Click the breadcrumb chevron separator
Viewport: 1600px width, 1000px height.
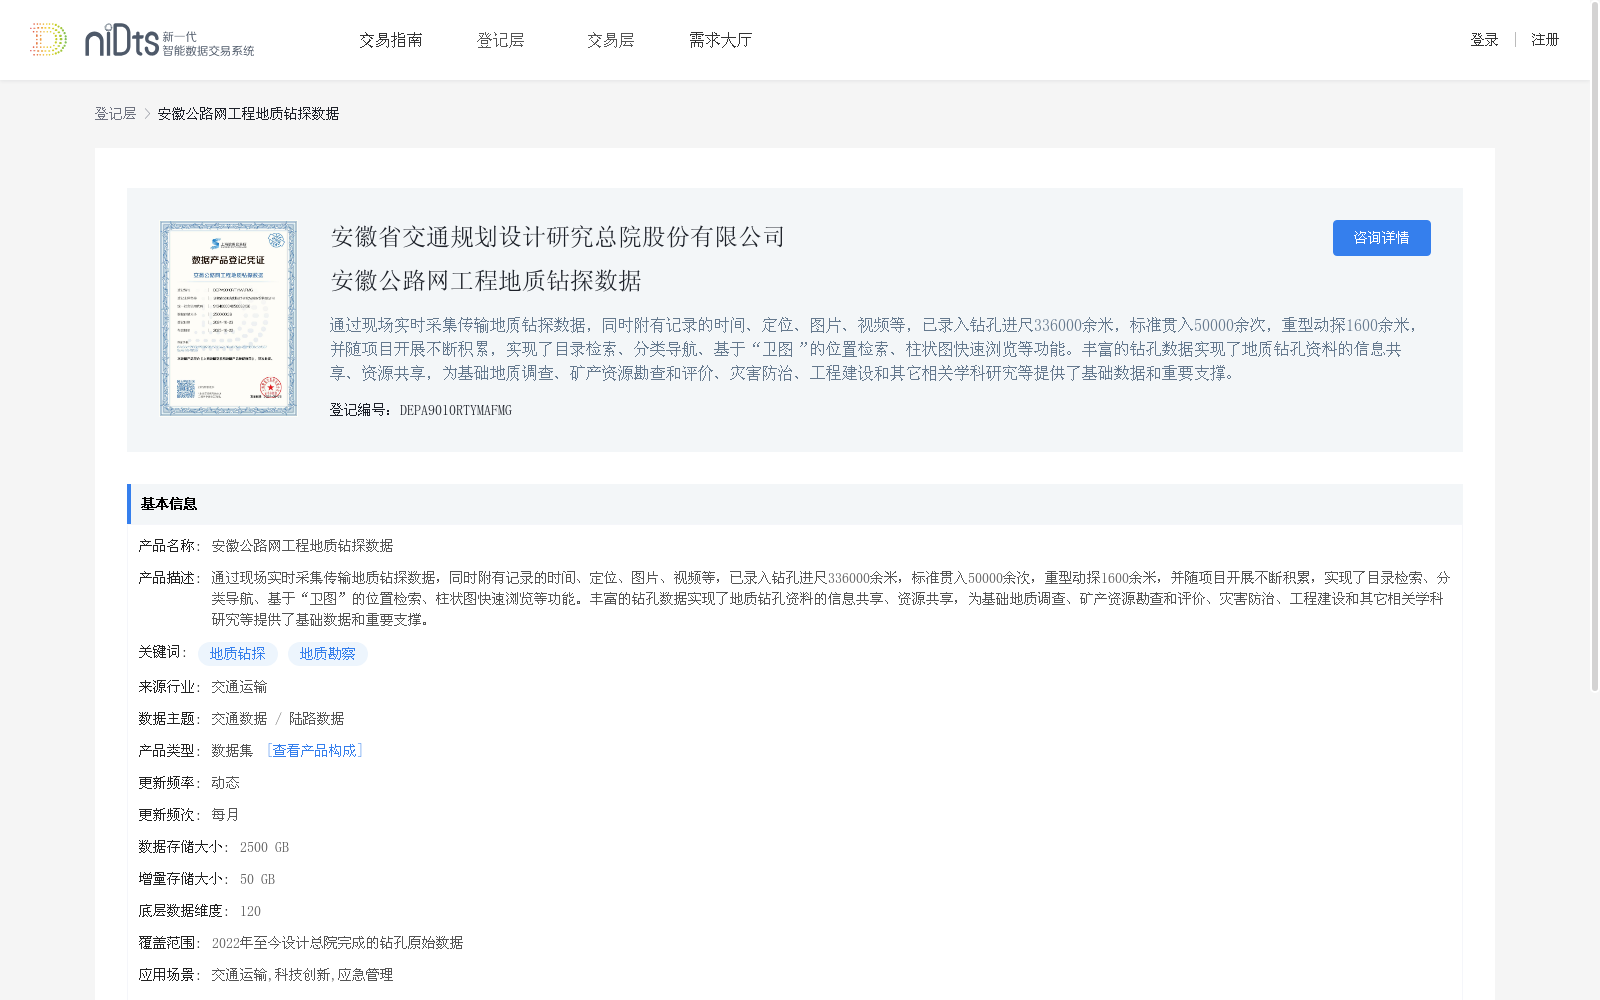pyautogui.click(x=147, y=114)
